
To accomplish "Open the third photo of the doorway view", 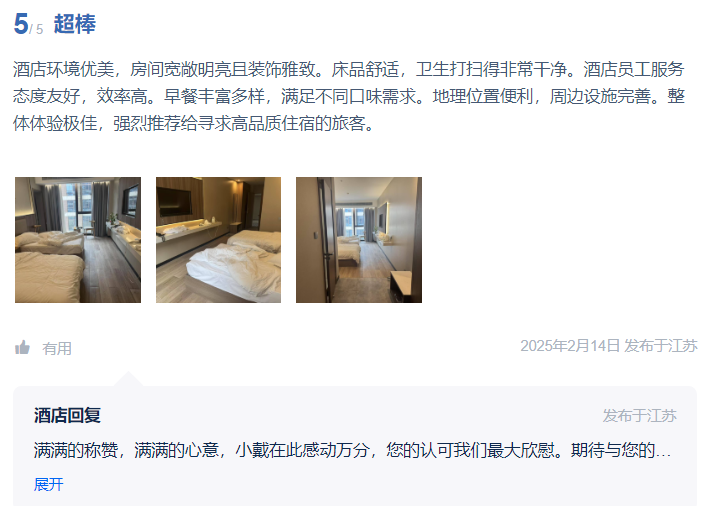I will [x=359, y=240].
